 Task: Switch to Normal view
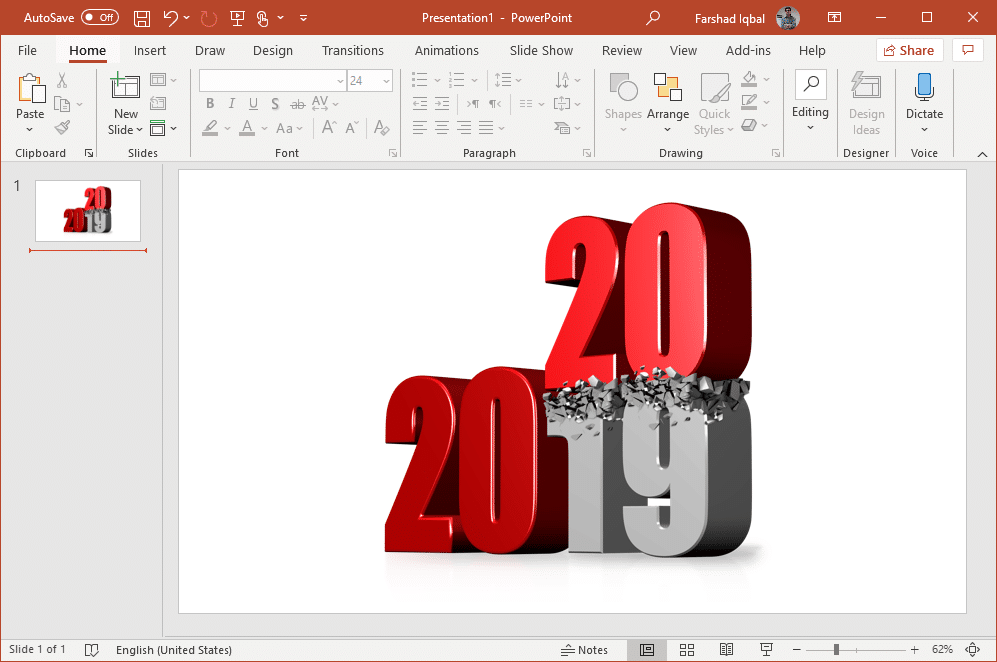pos(647,649)
